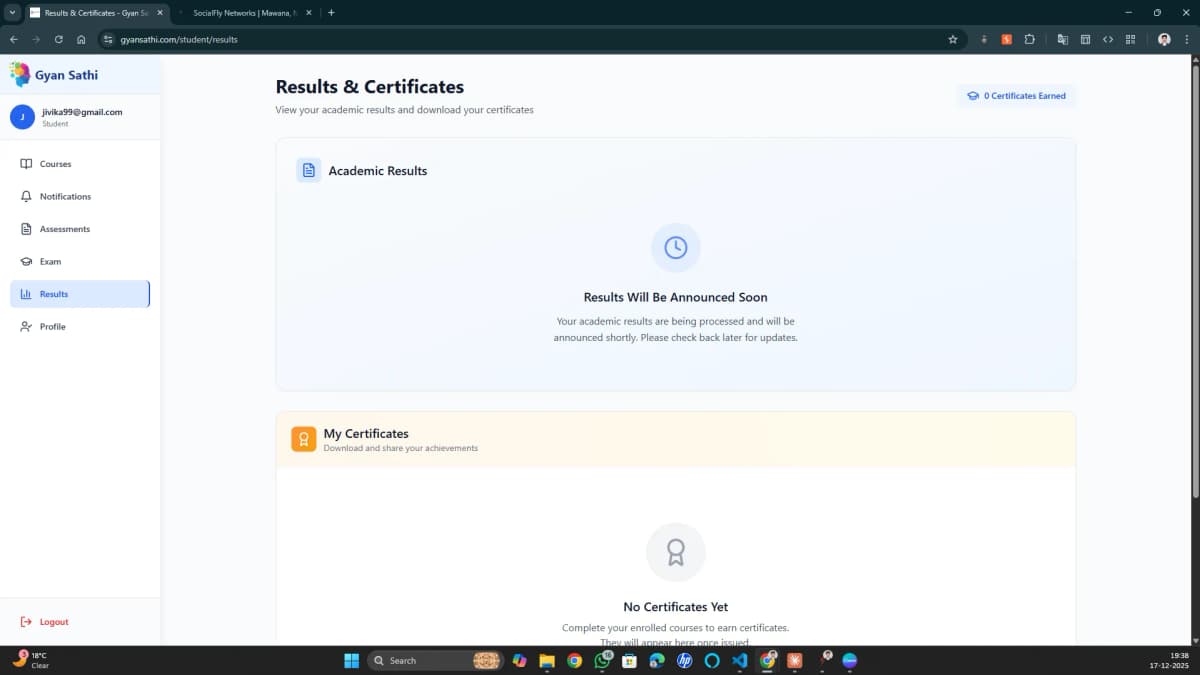Click the Academic Results document icon

tap(307, 170)
